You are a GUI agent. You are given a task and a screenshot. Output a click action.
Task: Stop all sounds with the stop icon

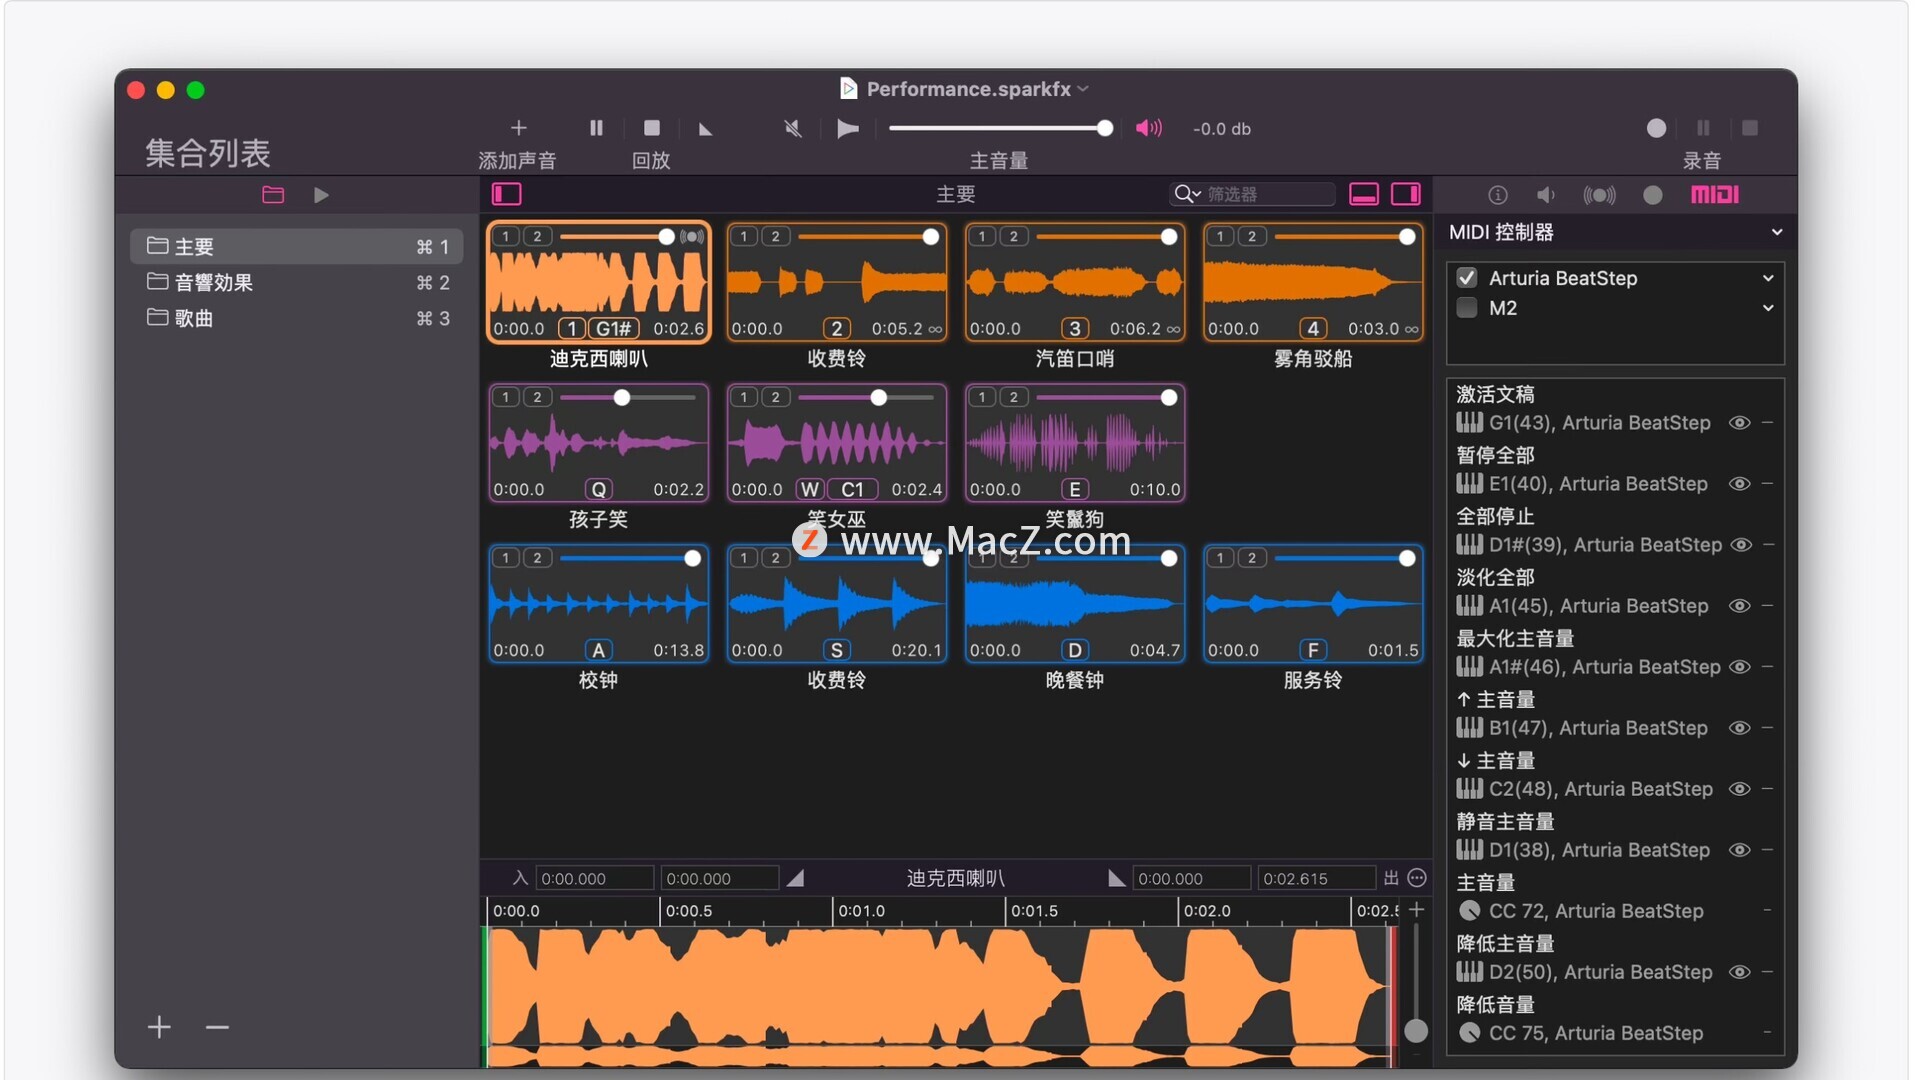point(652,128)
